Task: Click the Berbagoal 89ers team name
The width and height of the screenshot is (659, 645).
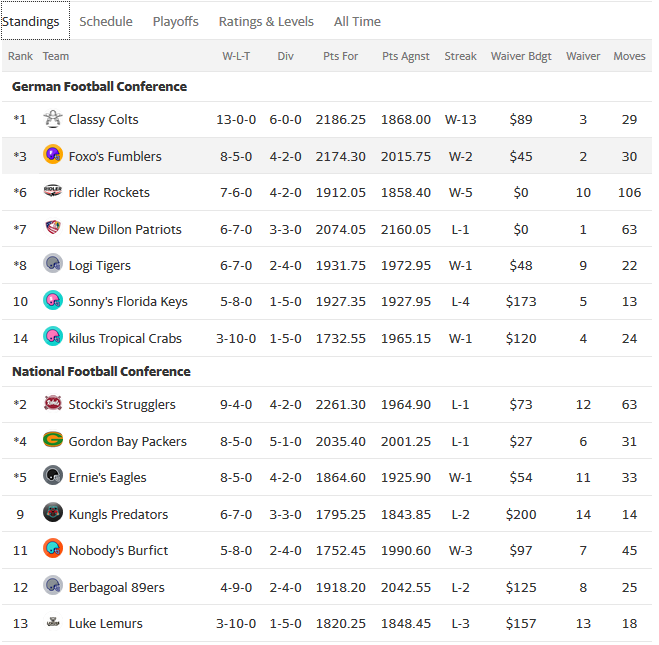Action: click(114, 587)
